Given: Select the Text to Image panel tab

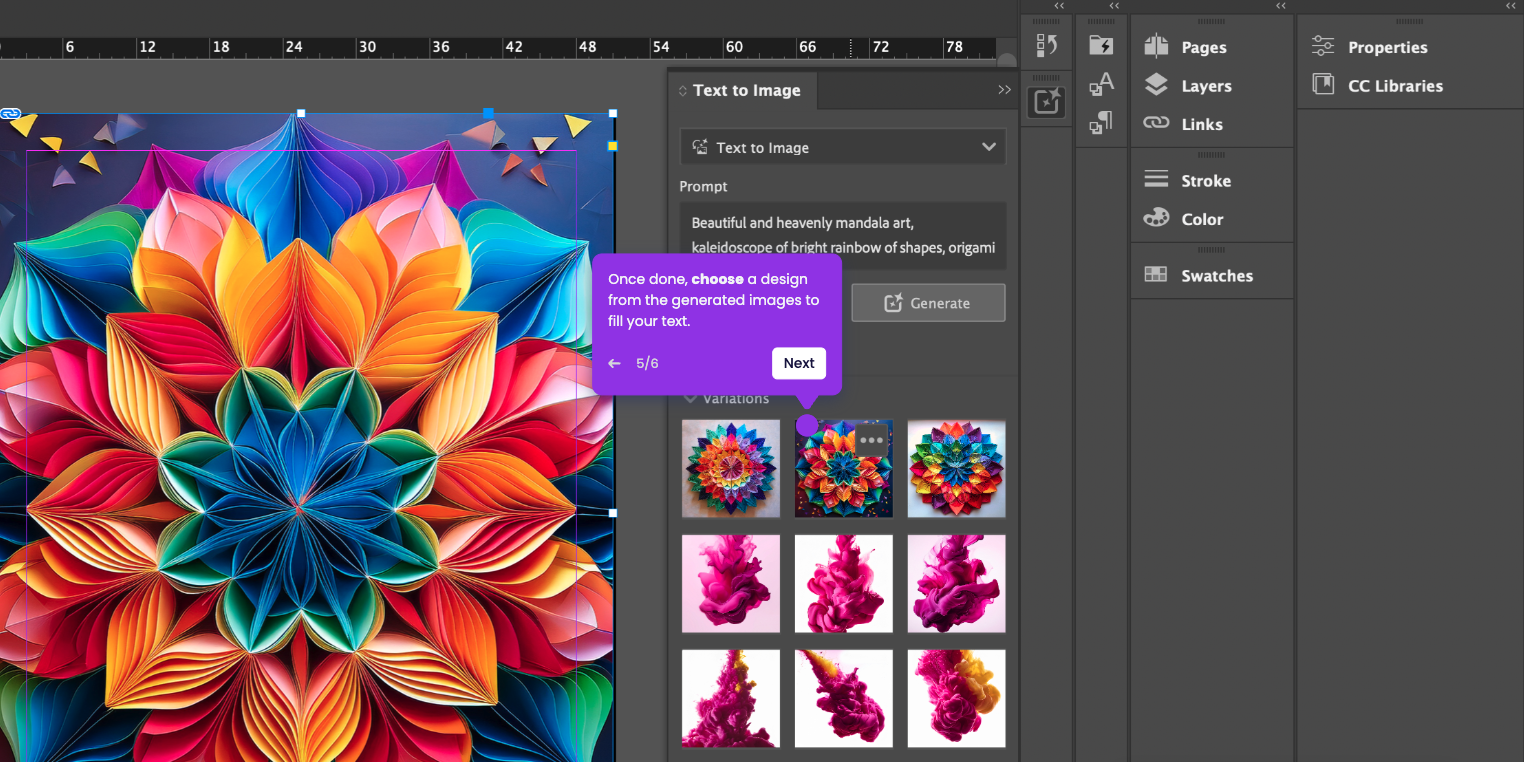Looking at the screenshot, I should pyautogui.click(x=745, y=90).
